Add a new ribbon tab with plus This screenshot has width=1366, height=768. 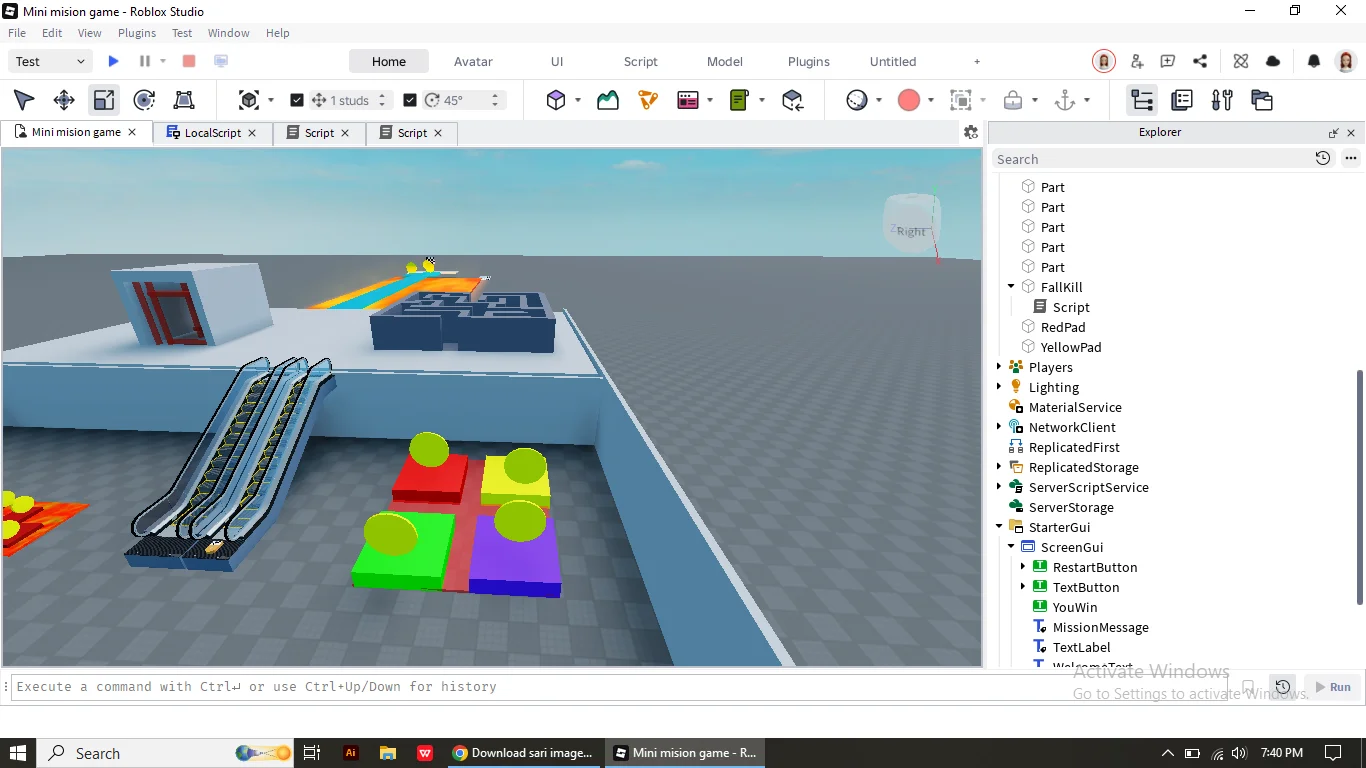click(977, 61)
